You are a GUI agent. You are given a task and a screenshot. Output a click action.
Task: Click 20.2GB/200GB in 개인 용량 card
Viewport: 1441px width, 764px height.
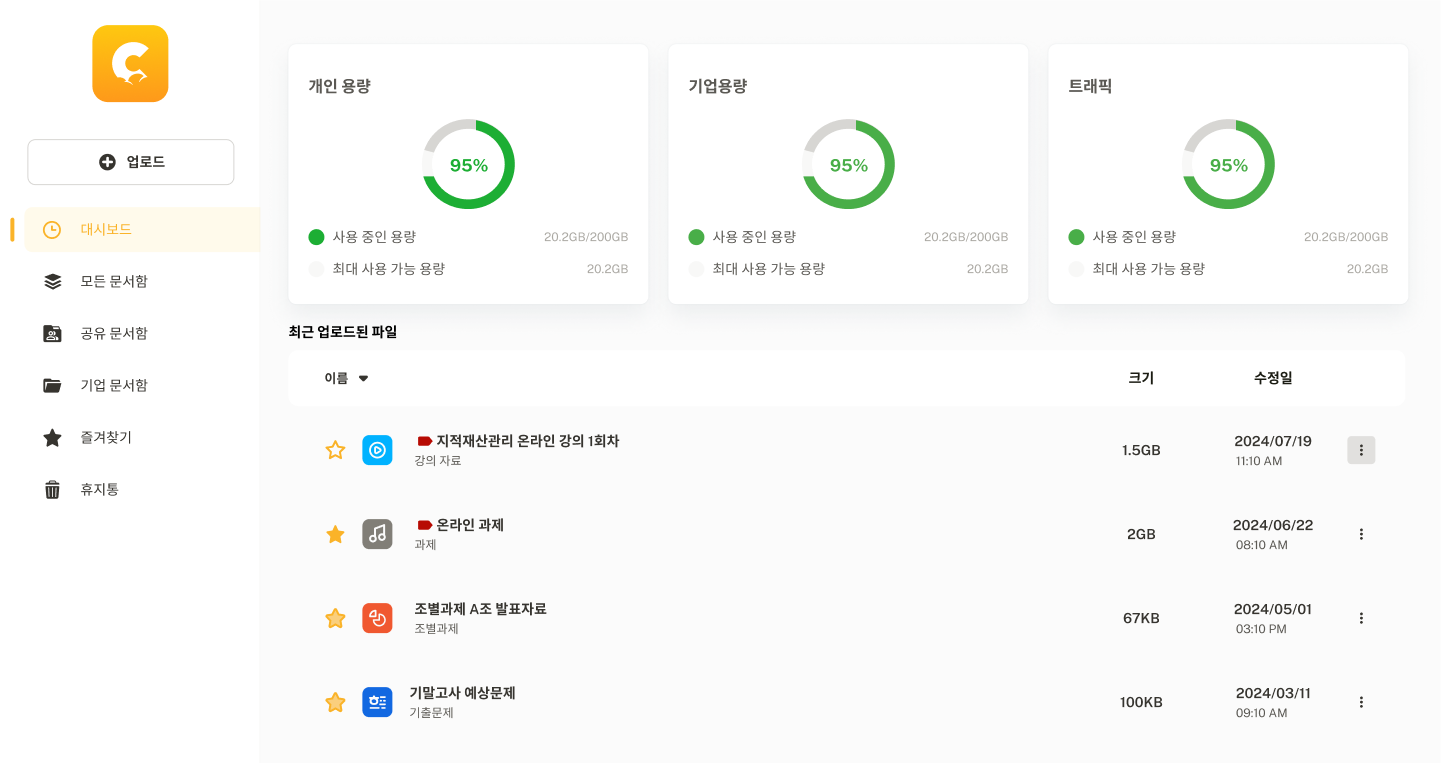586,237
